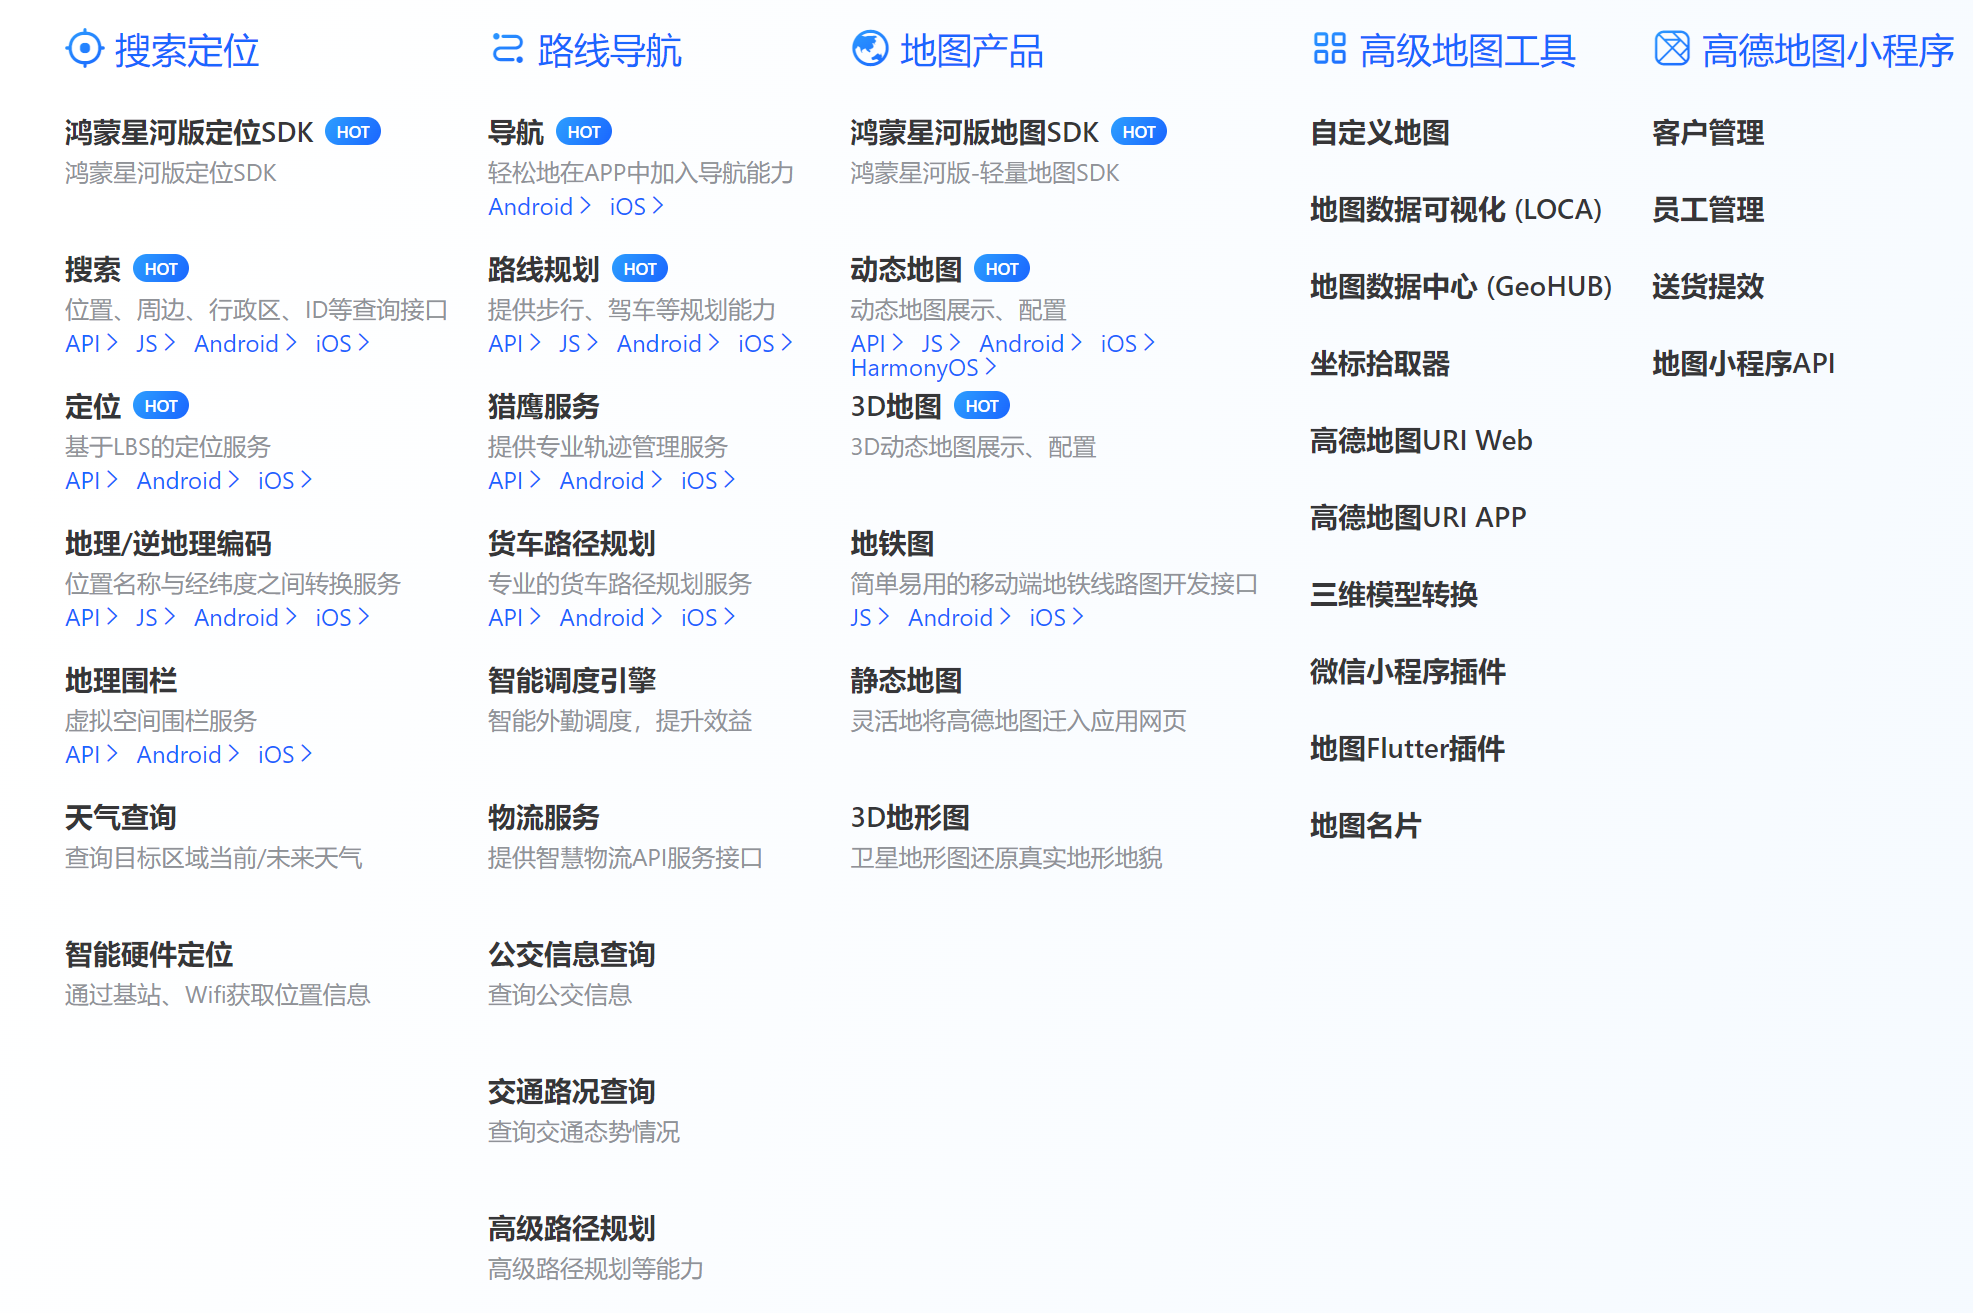Open 交通路况查询 link
Screen dimensions: 1973x1313
(571, 1091)
